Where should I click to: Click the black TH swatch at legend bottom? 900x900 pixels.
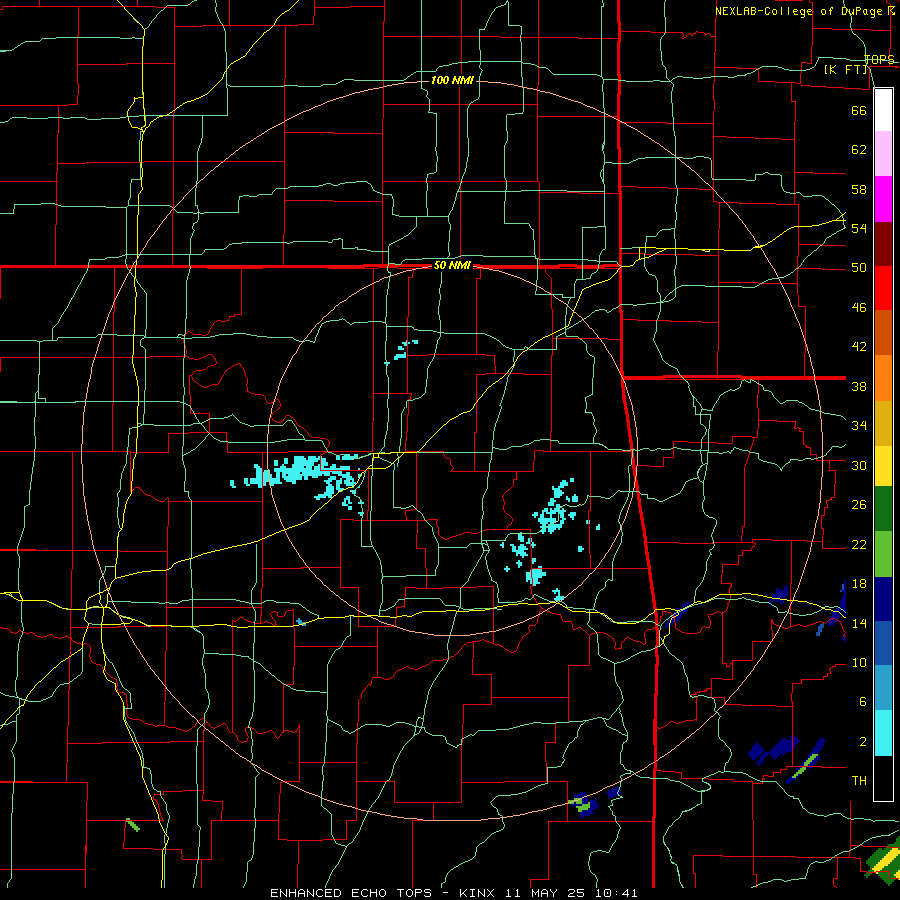[883, 778]
